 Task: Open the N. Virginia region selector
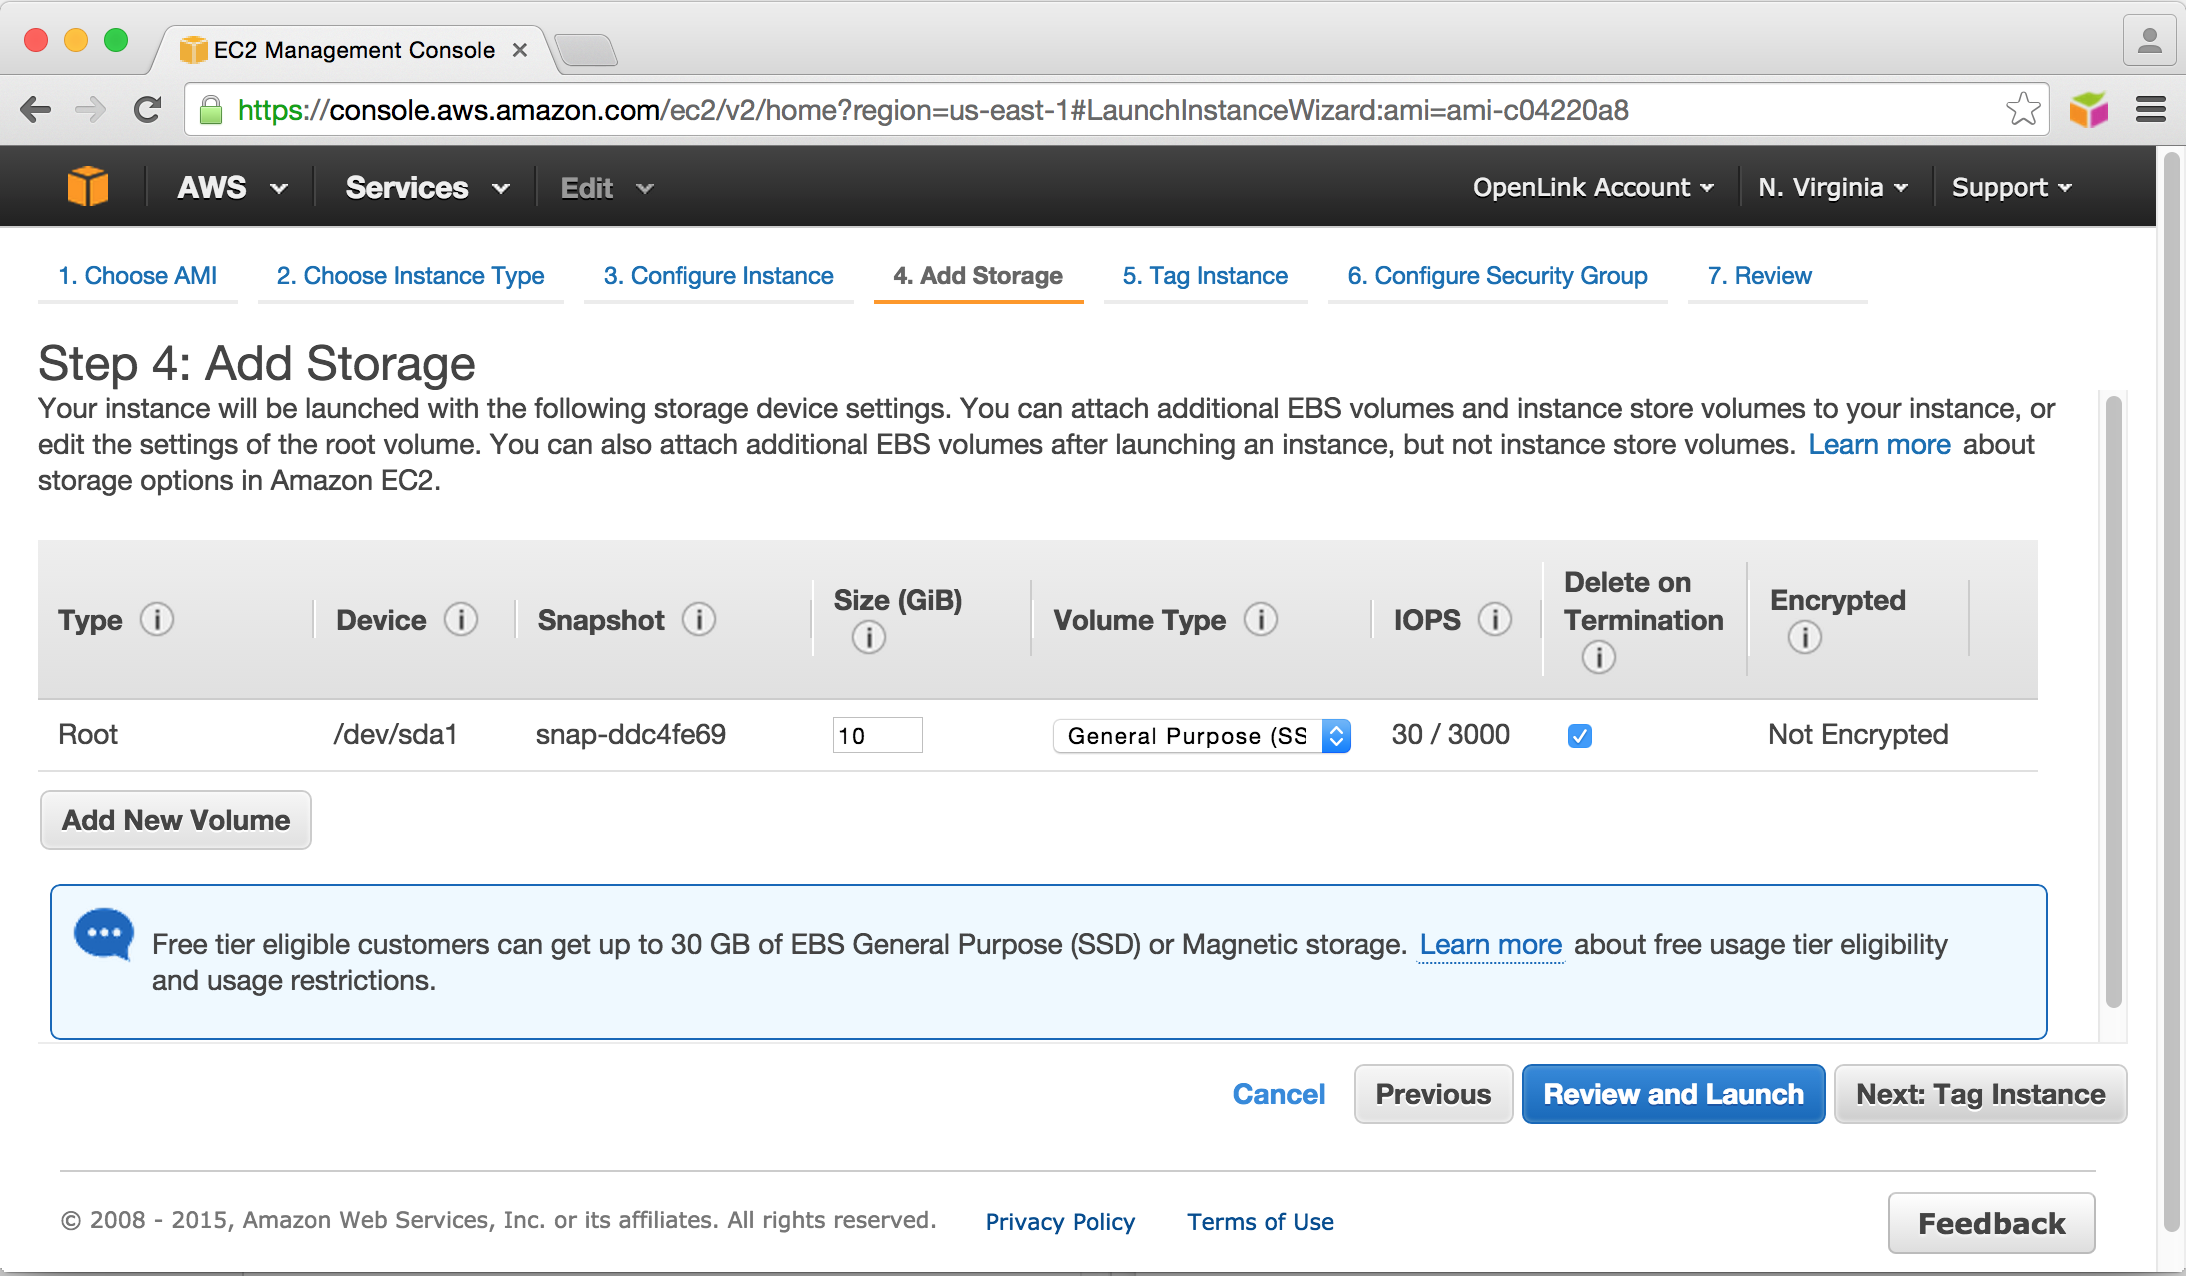[x=1832, y=188]
